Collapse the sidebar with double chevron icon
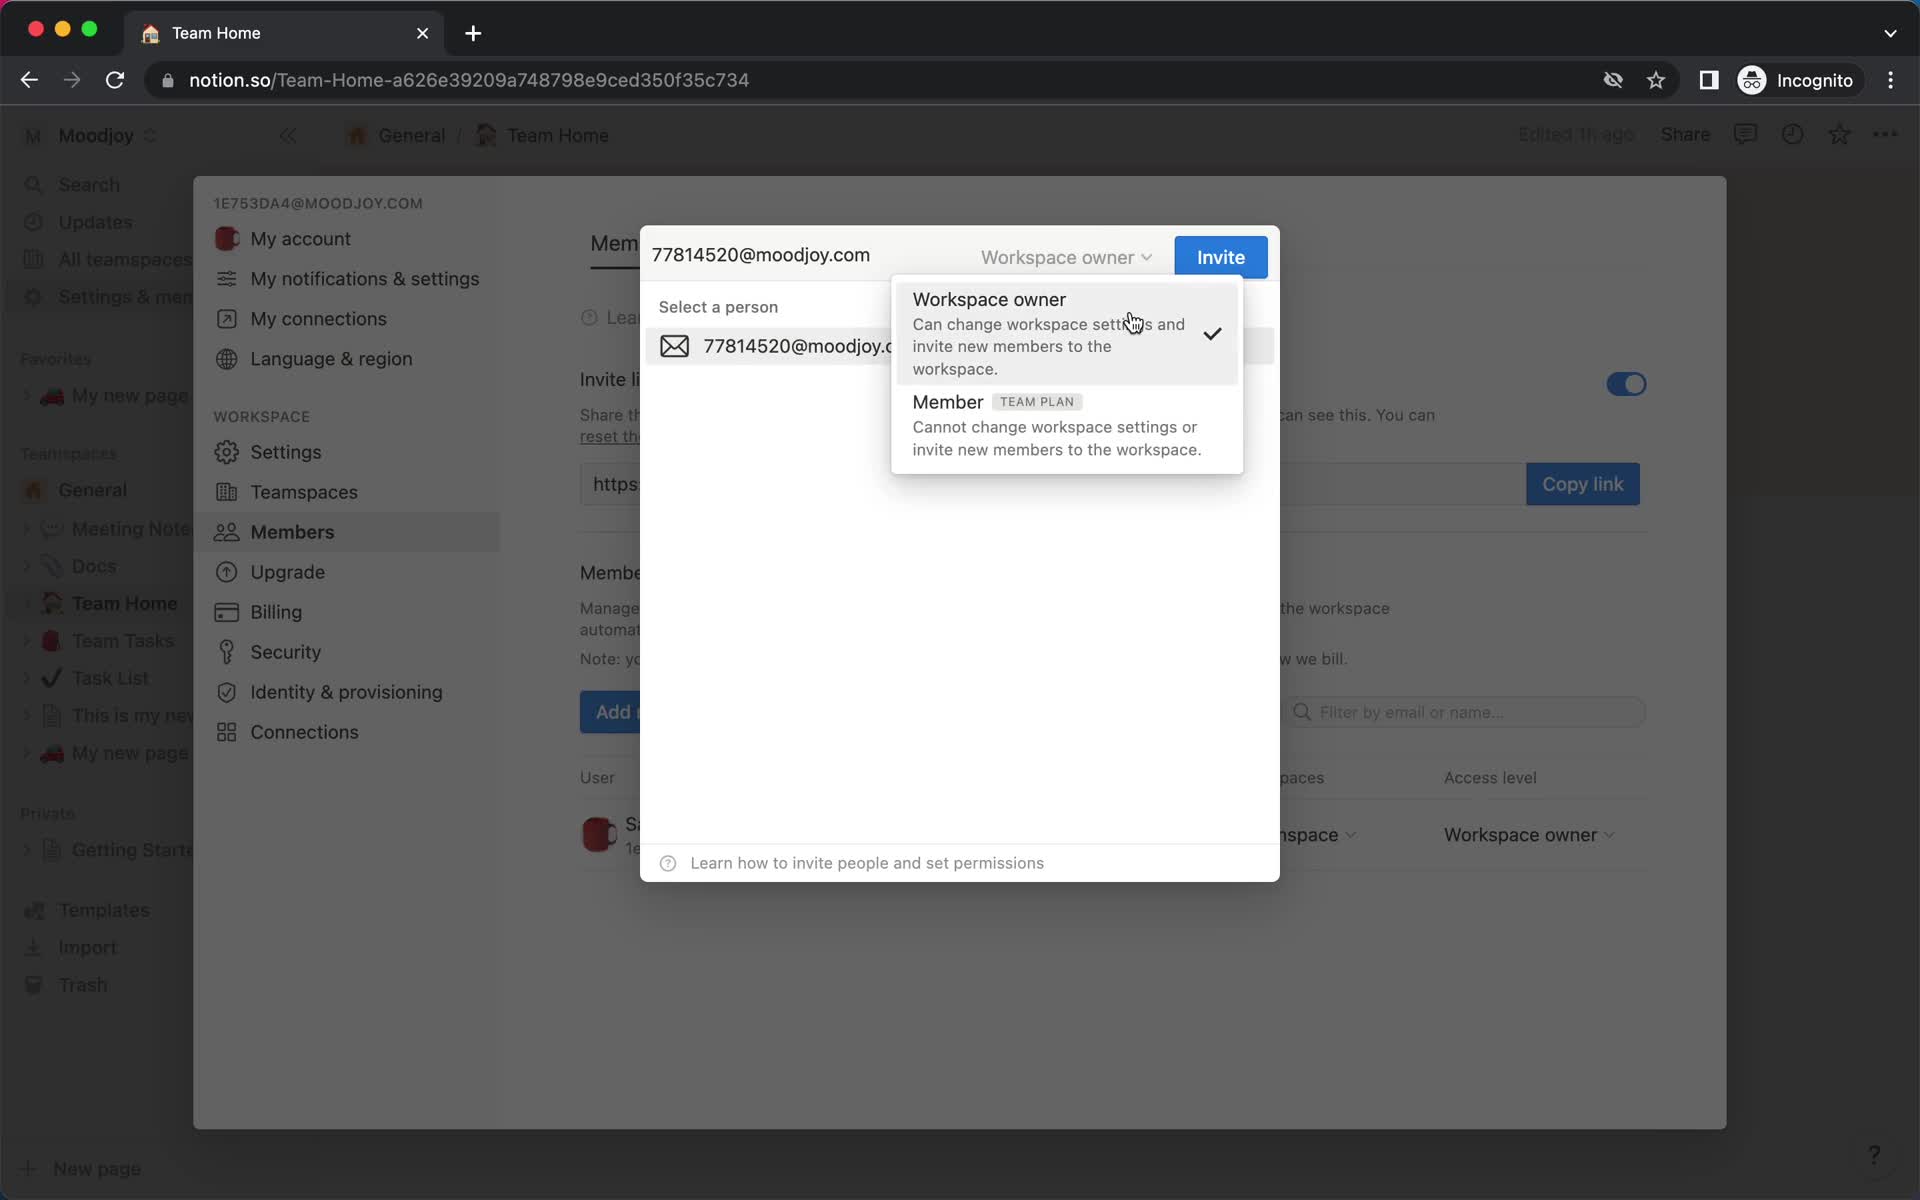1920x1200 pixels. pos(288,135)
